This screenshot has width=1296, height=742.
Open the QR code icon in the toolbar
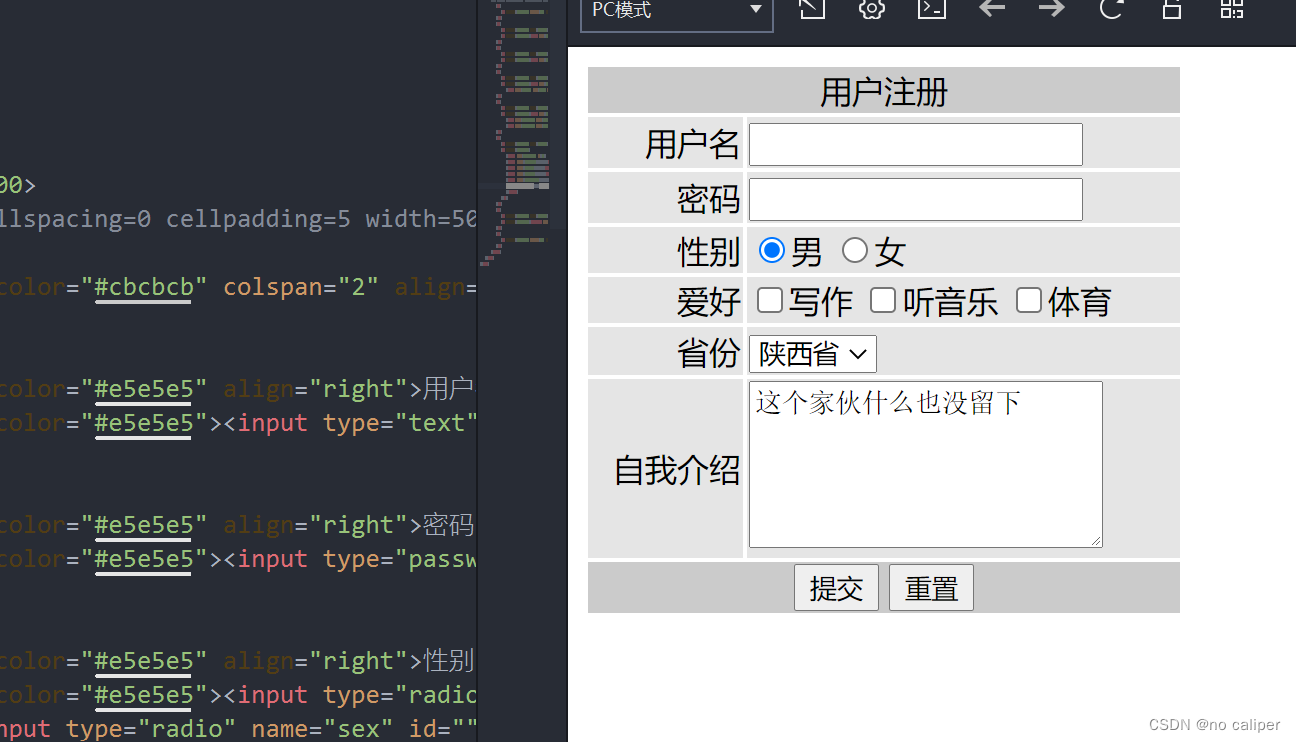pyautogui.click(x=1231, y=11)
